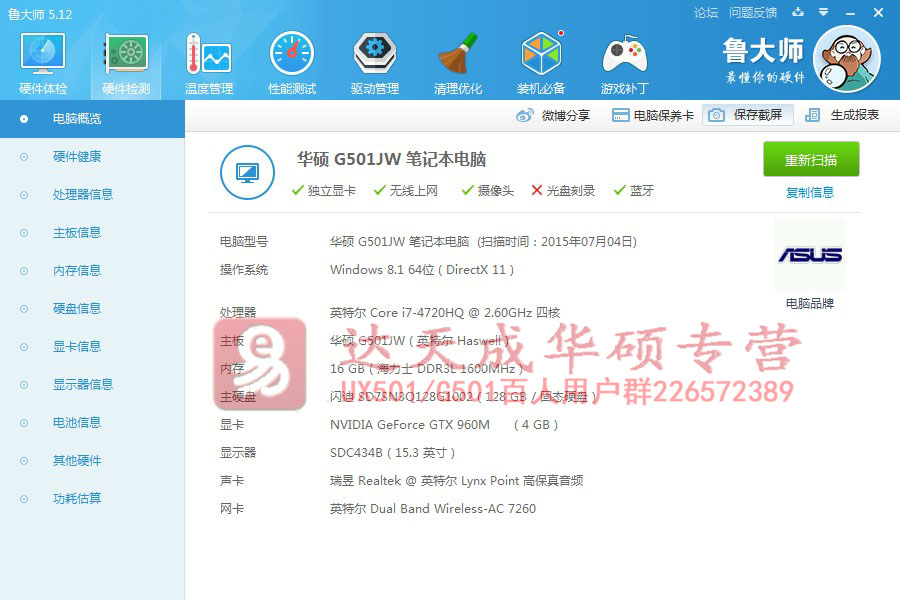The width and height of the screenshot is (900, 600).
Task: Click the 无线上网 check mark
Action: tap(379, 191)
